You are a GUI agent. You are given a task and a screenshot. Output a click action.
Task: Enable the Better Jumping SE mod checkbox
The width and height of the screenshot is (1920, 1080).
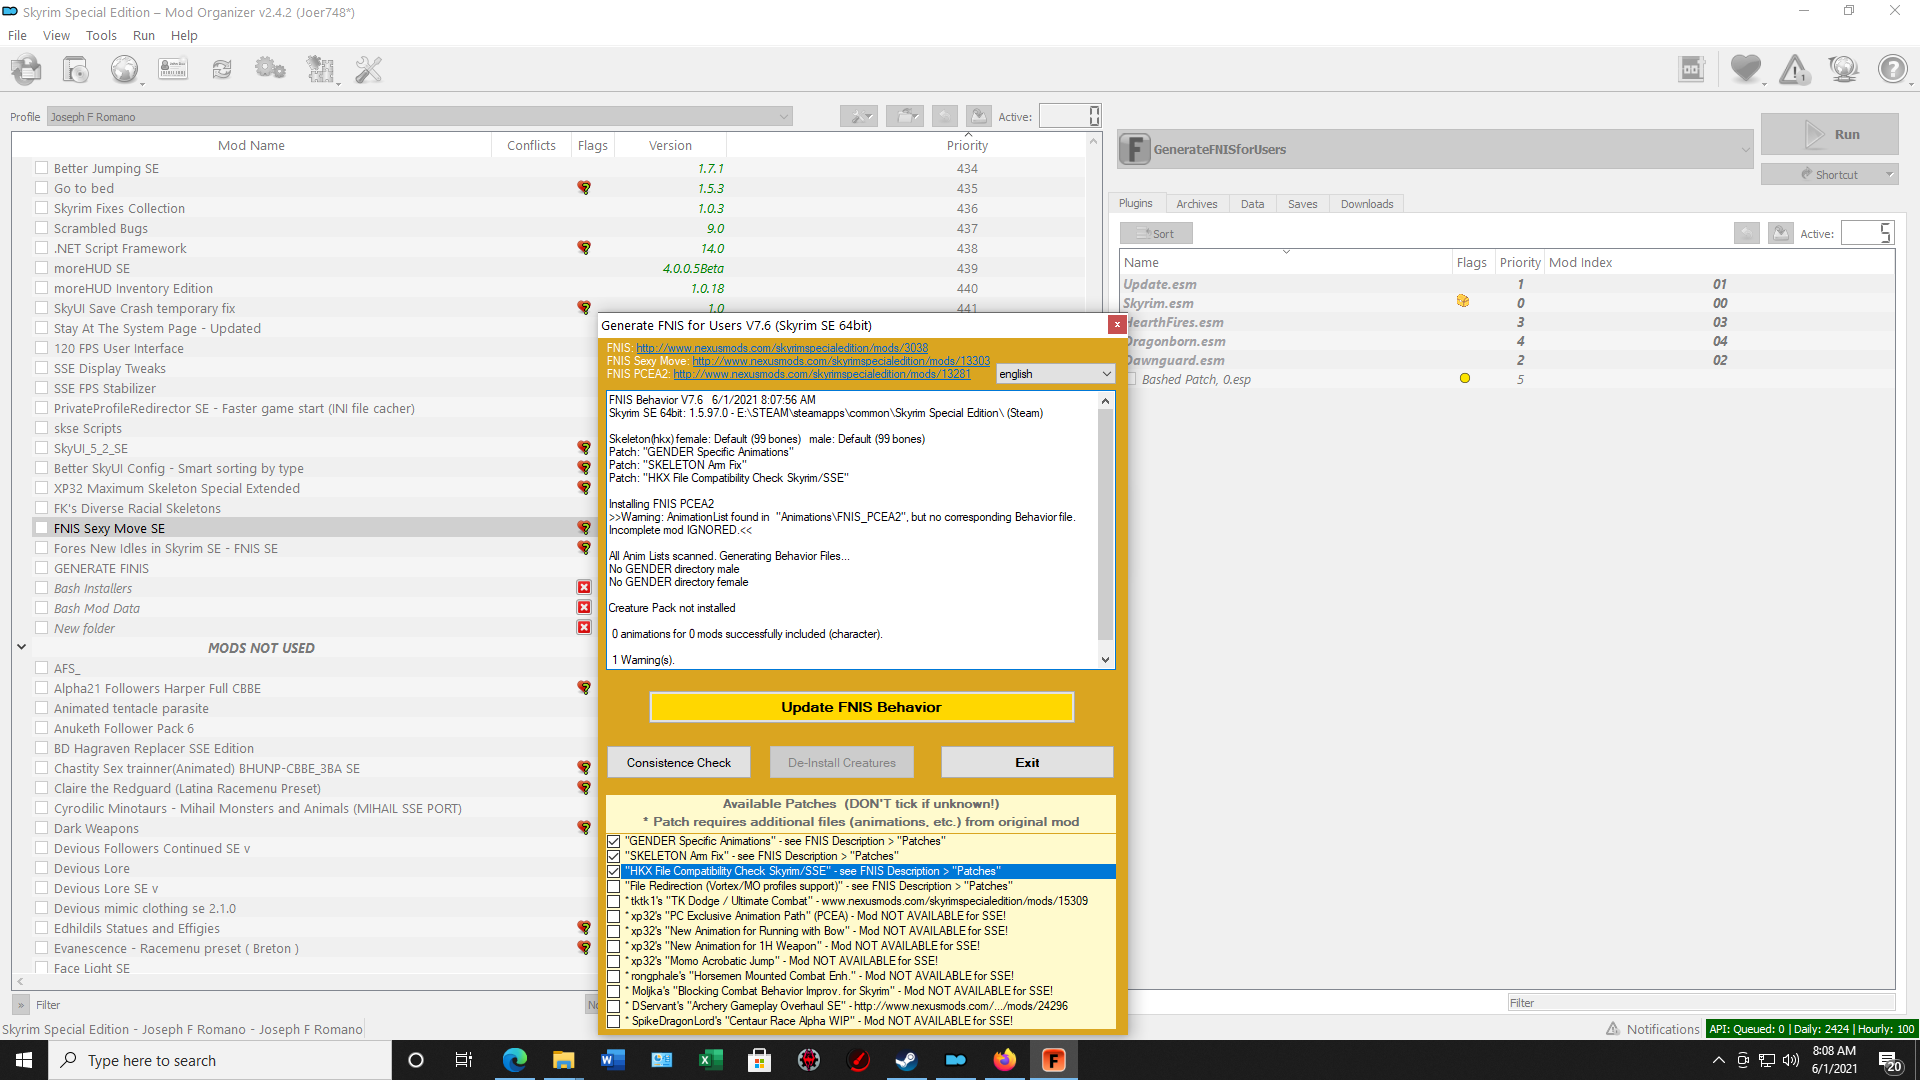(x=41, y=168)
